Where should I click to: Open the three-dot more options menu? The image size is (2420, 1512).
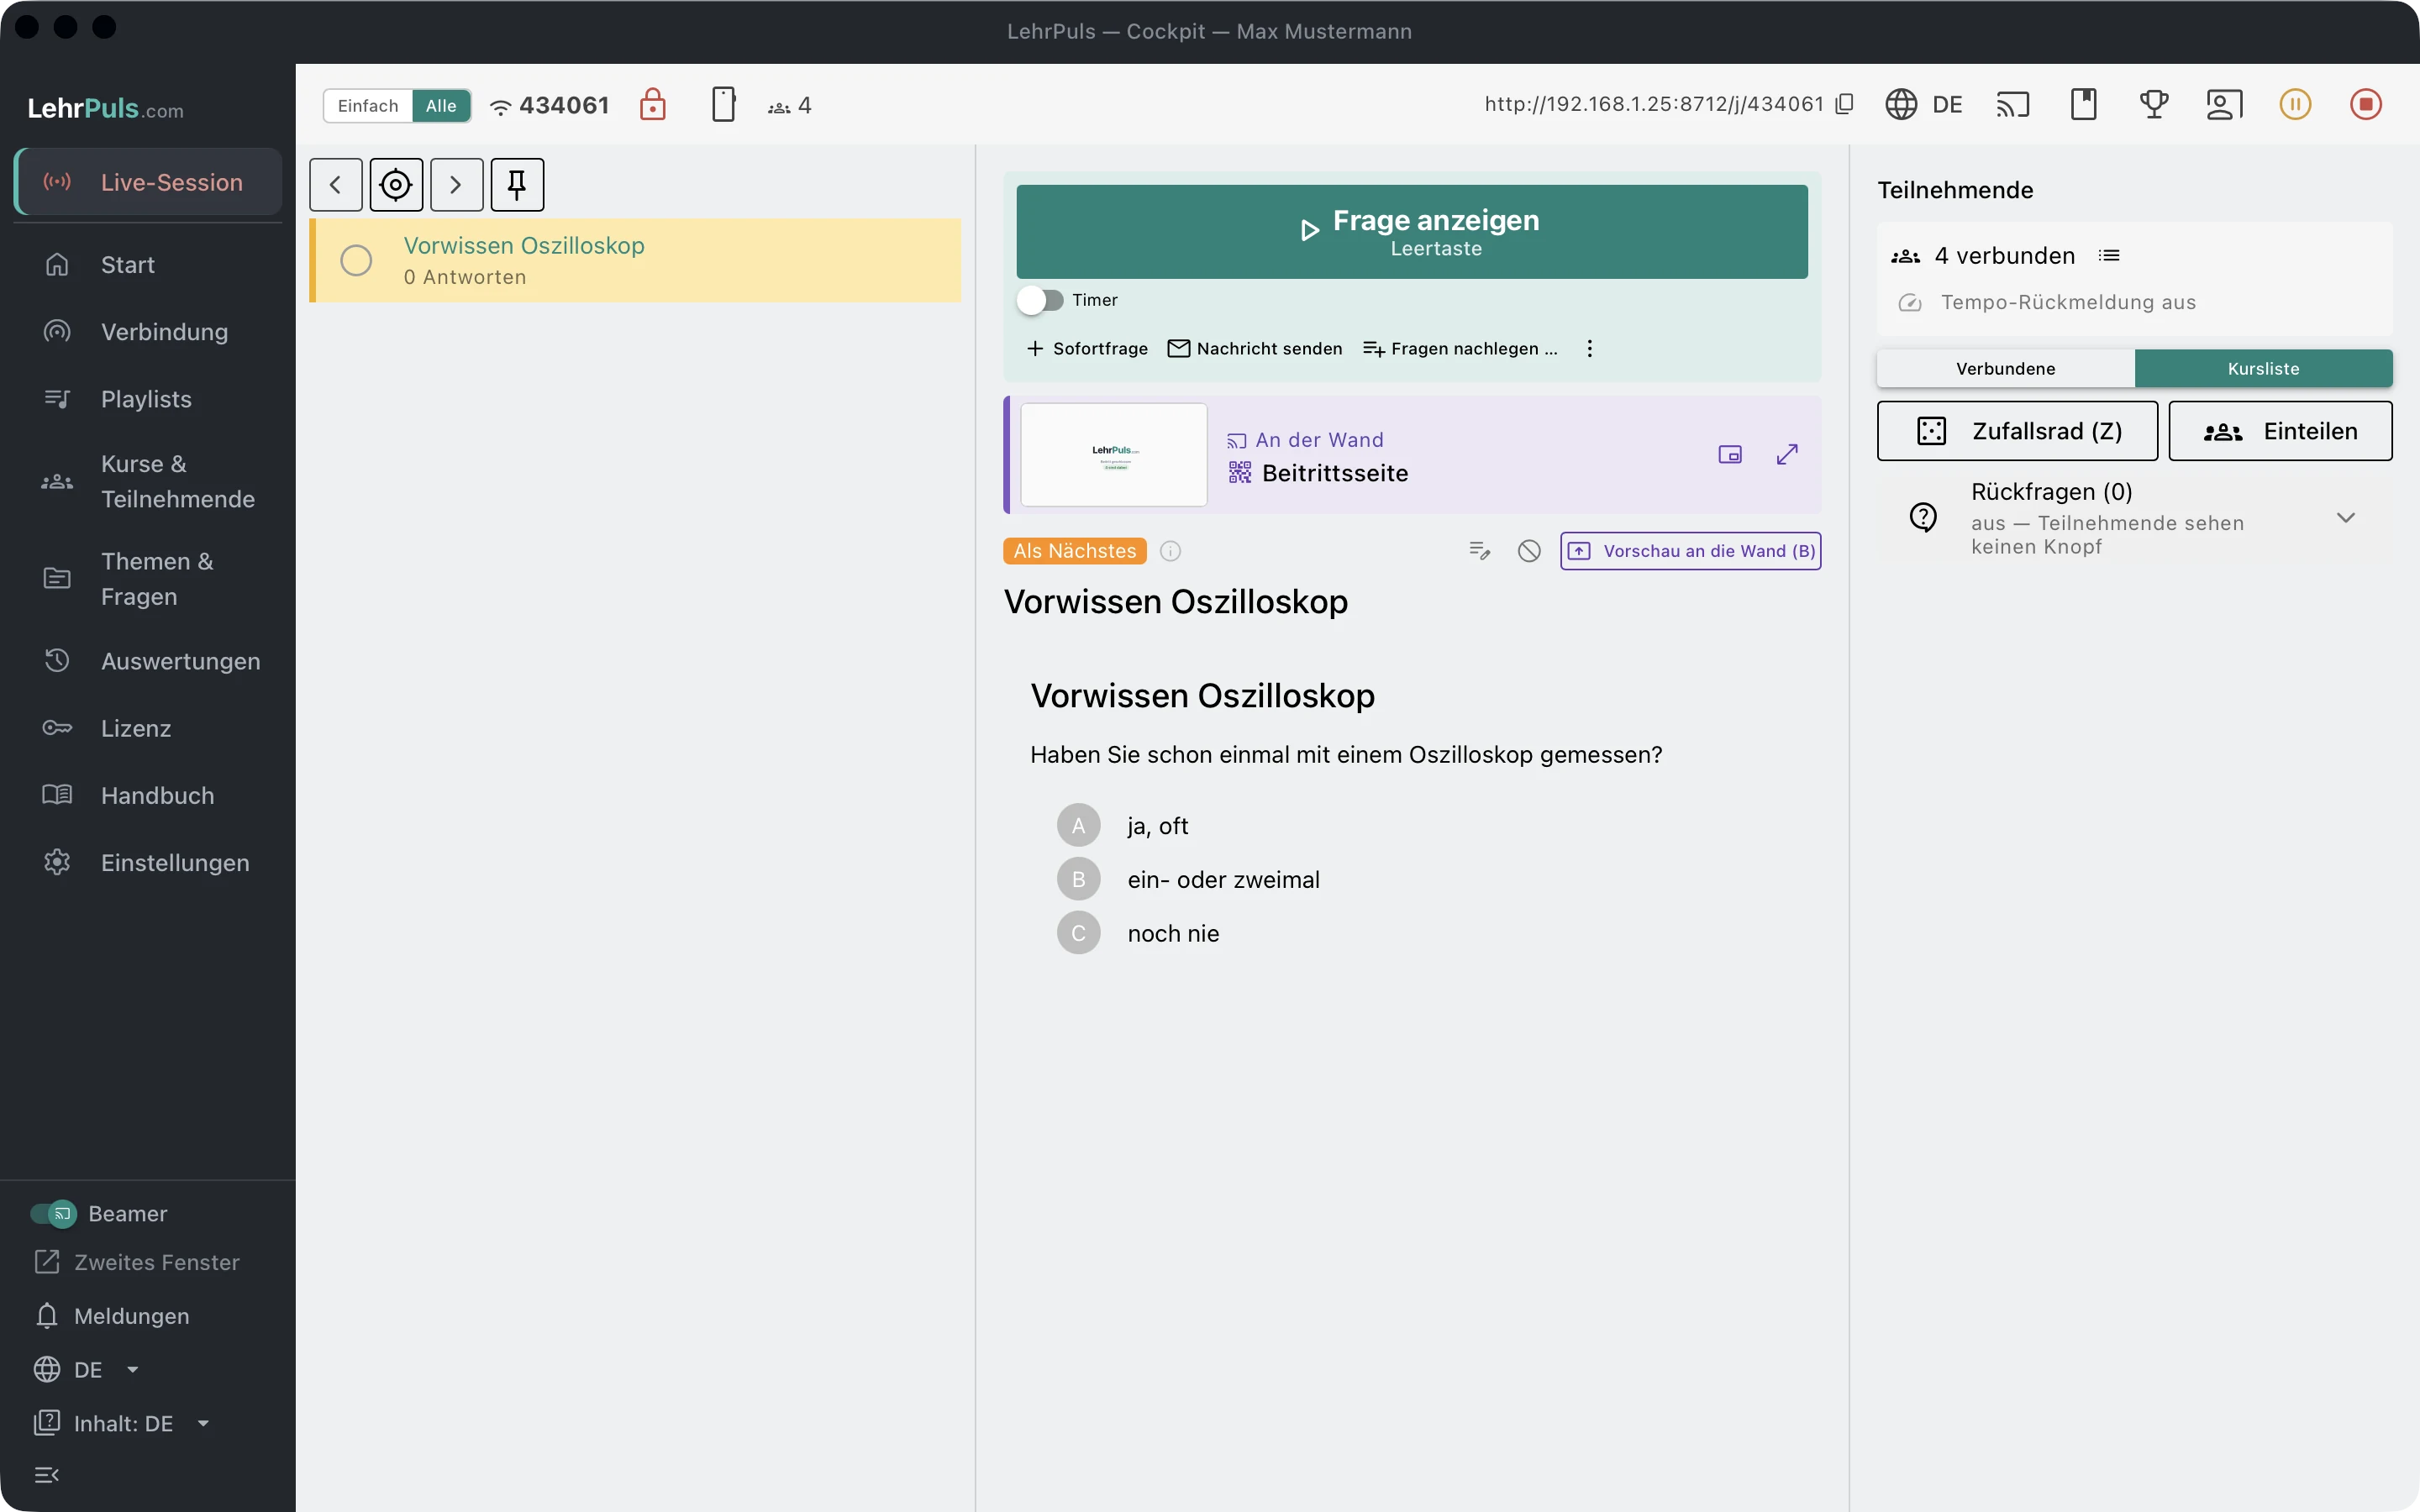click(x=1589, y=349)
